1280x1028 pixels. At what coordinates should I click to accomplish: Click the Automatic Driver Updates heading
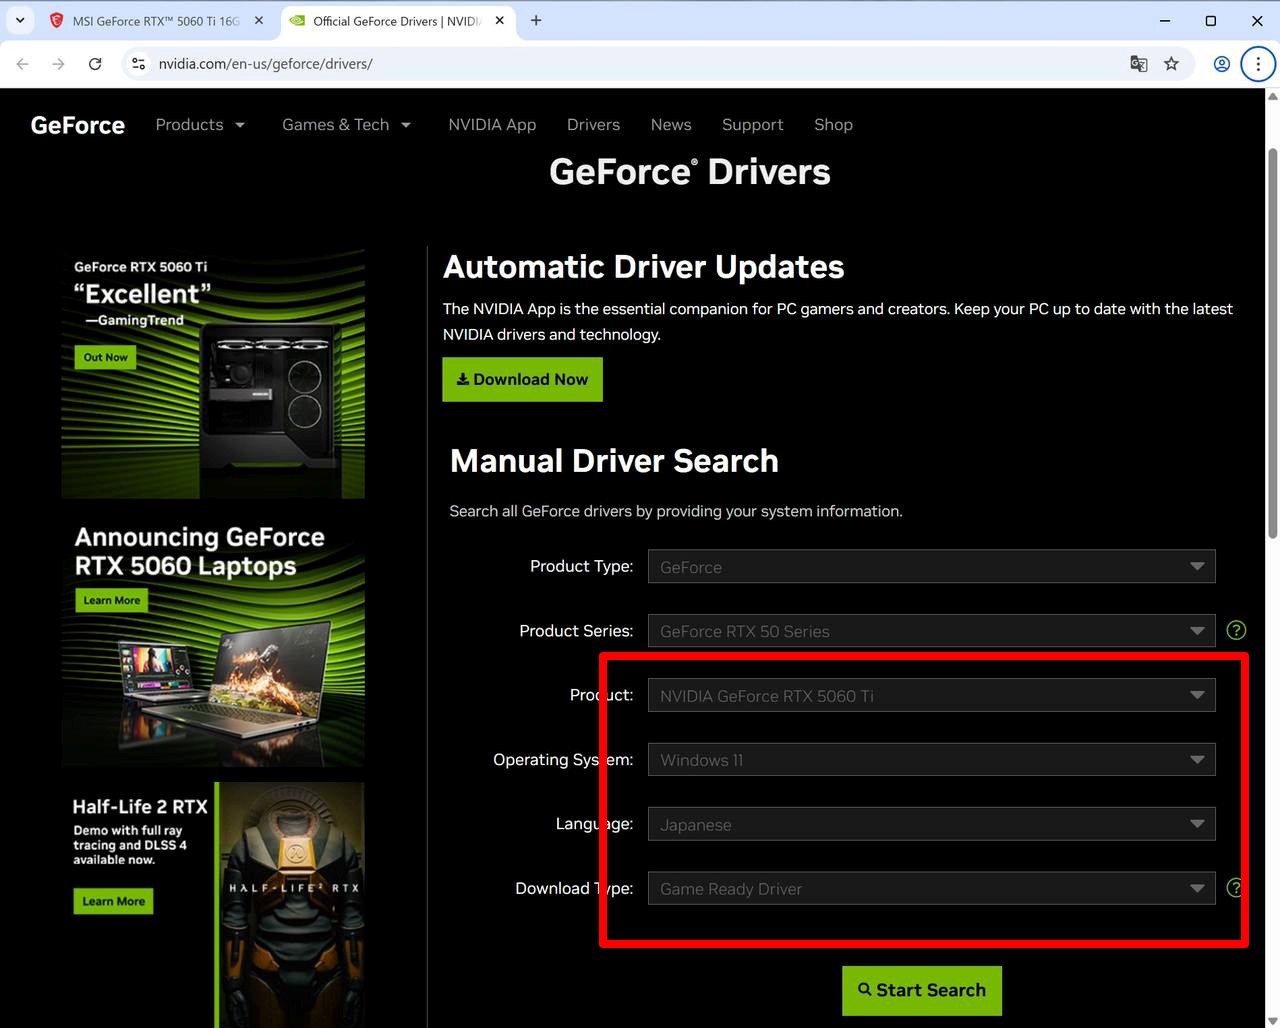click(x=644, y=267)
